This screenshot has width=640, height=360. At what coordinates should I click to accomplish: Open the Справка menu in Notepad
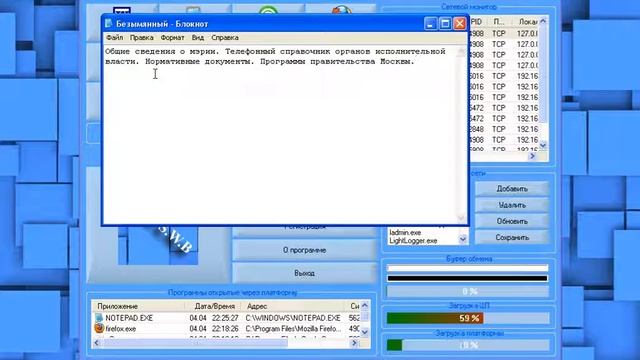pyautogui.click(x=225, y=38)
